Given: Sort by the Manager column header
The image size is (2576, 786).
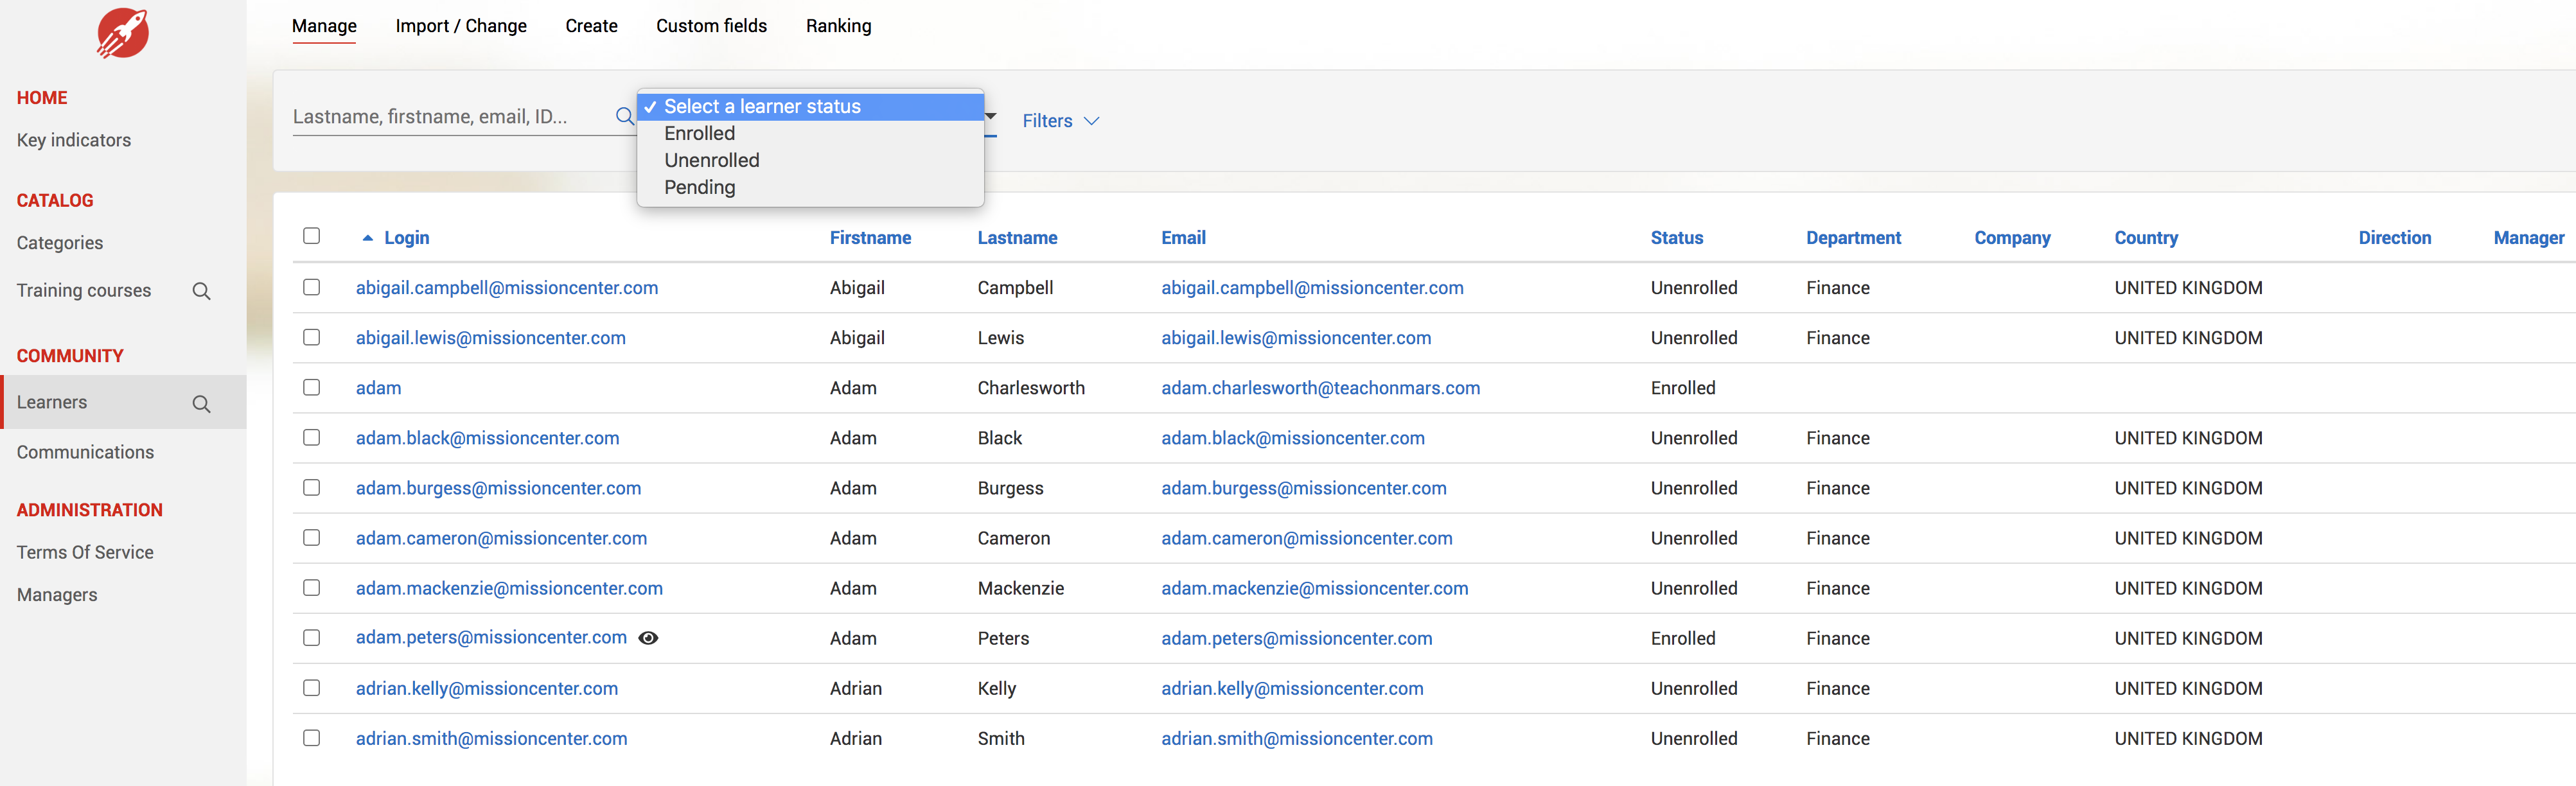Looking at the screenshot, I should pos(2528,238).
